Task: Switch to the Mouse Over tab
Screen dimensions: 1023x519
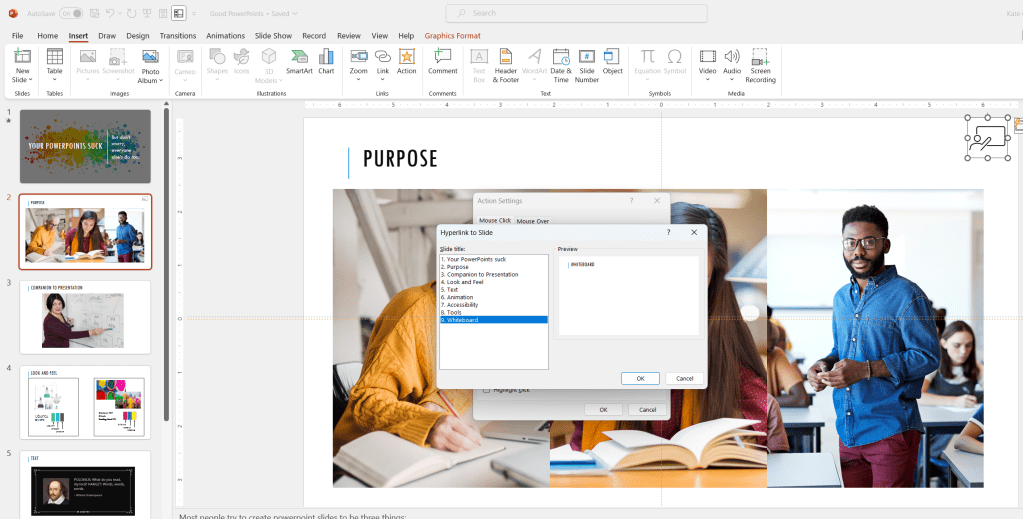Action: 533,220
